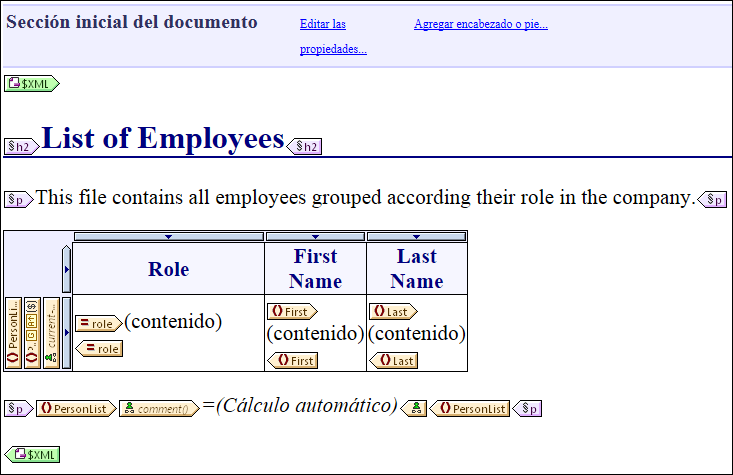Image resolution: width=733 pixels, height=475 pixels.
Task: Click the opening $XML document tag
Action: pos(32,84)
